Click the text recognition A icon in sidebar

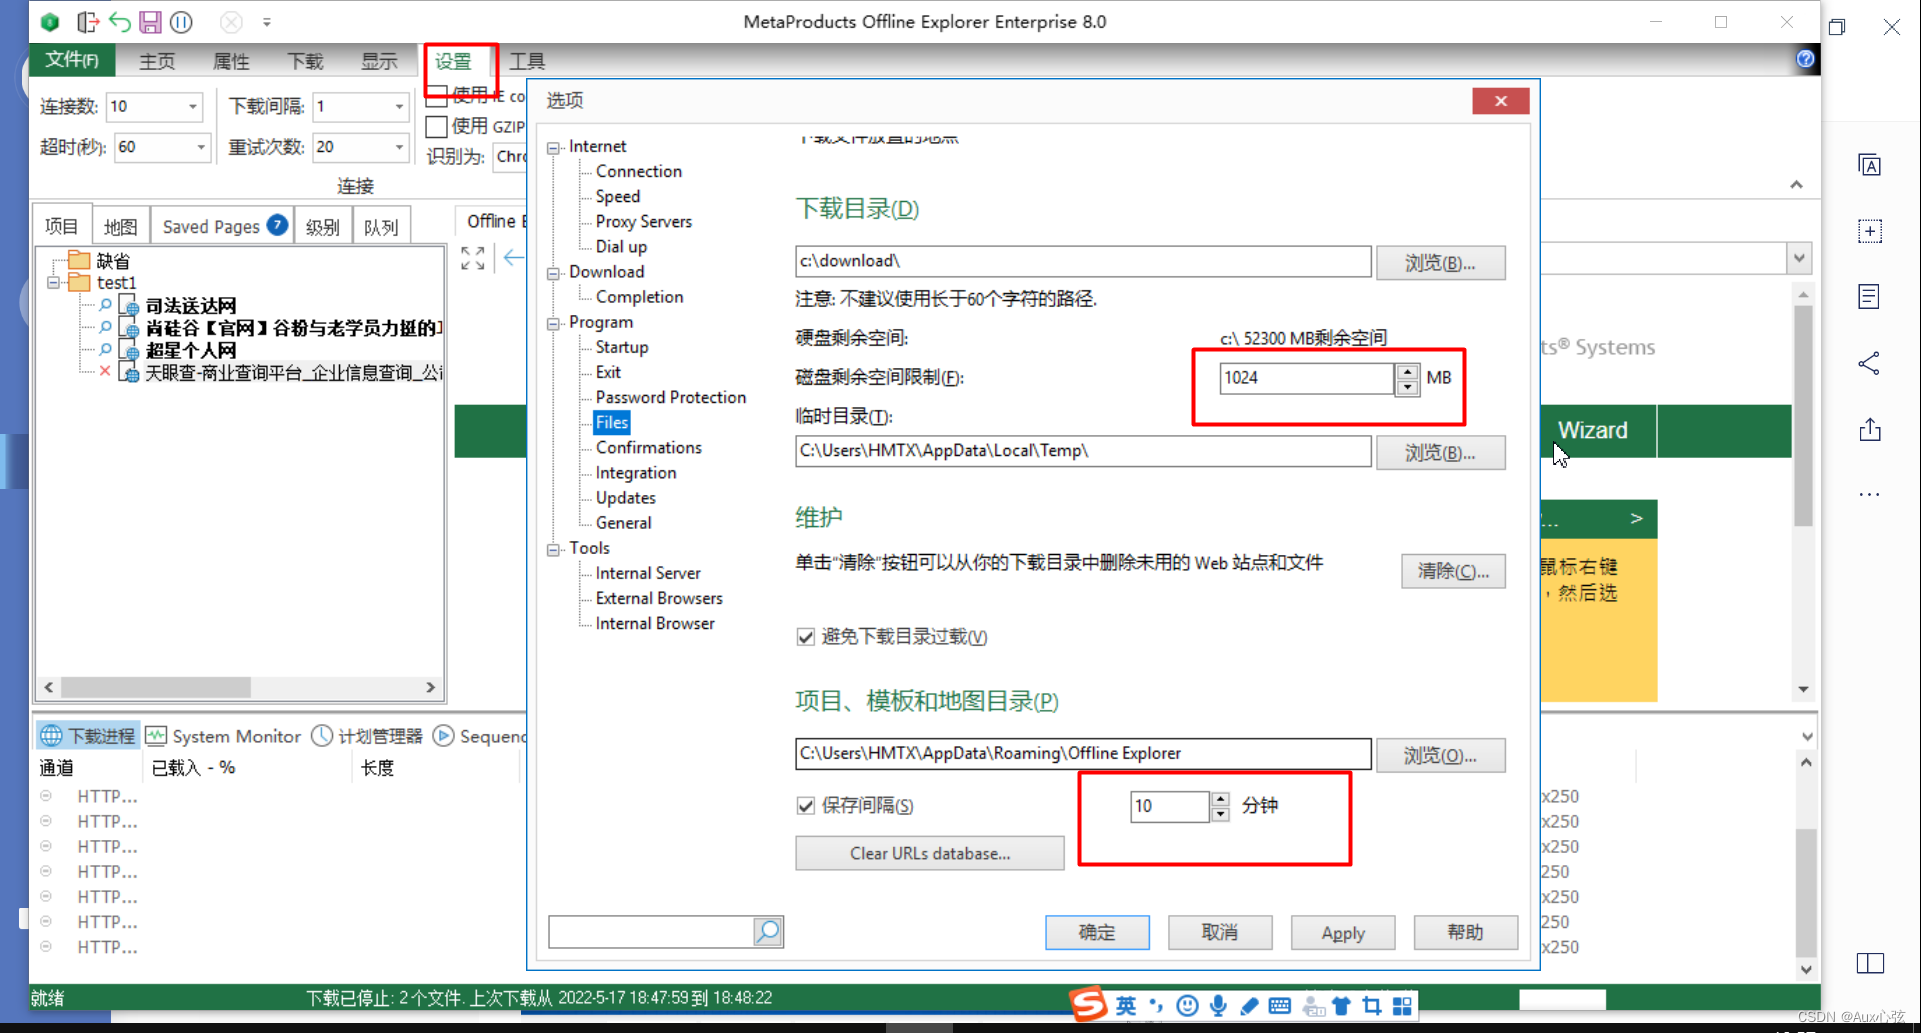[1870, 165]
